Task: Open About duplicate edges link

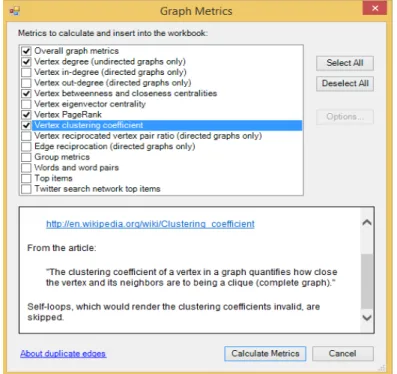Action: pos(63,354)
